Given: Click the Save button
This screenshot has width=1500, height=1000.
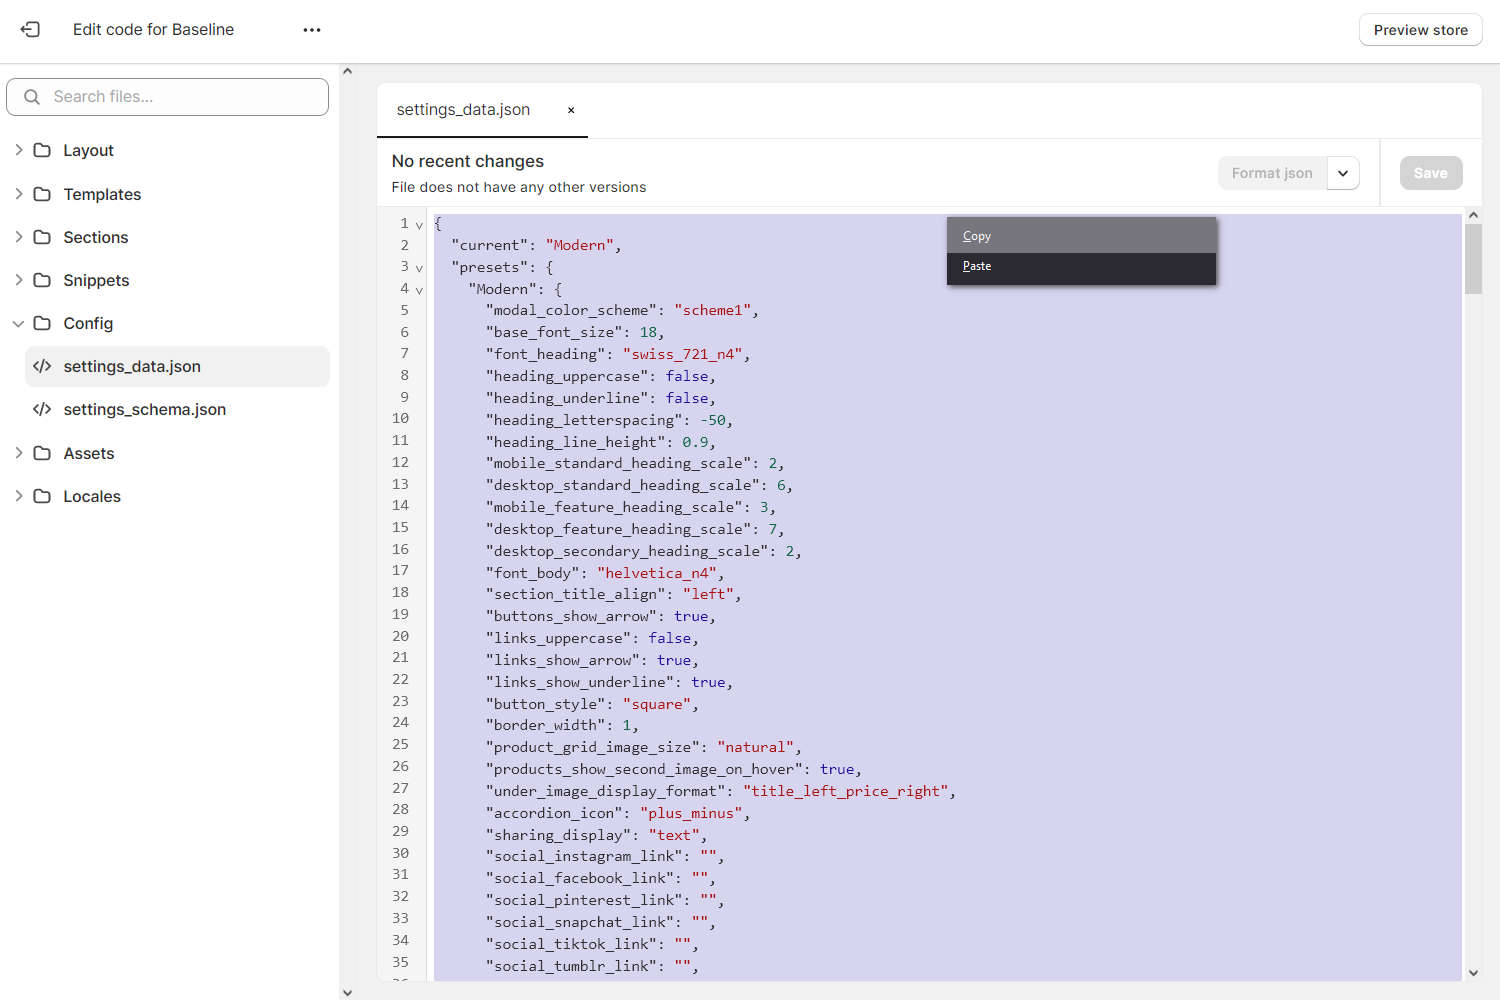Looking at the screenshot, I should 1430,172.
